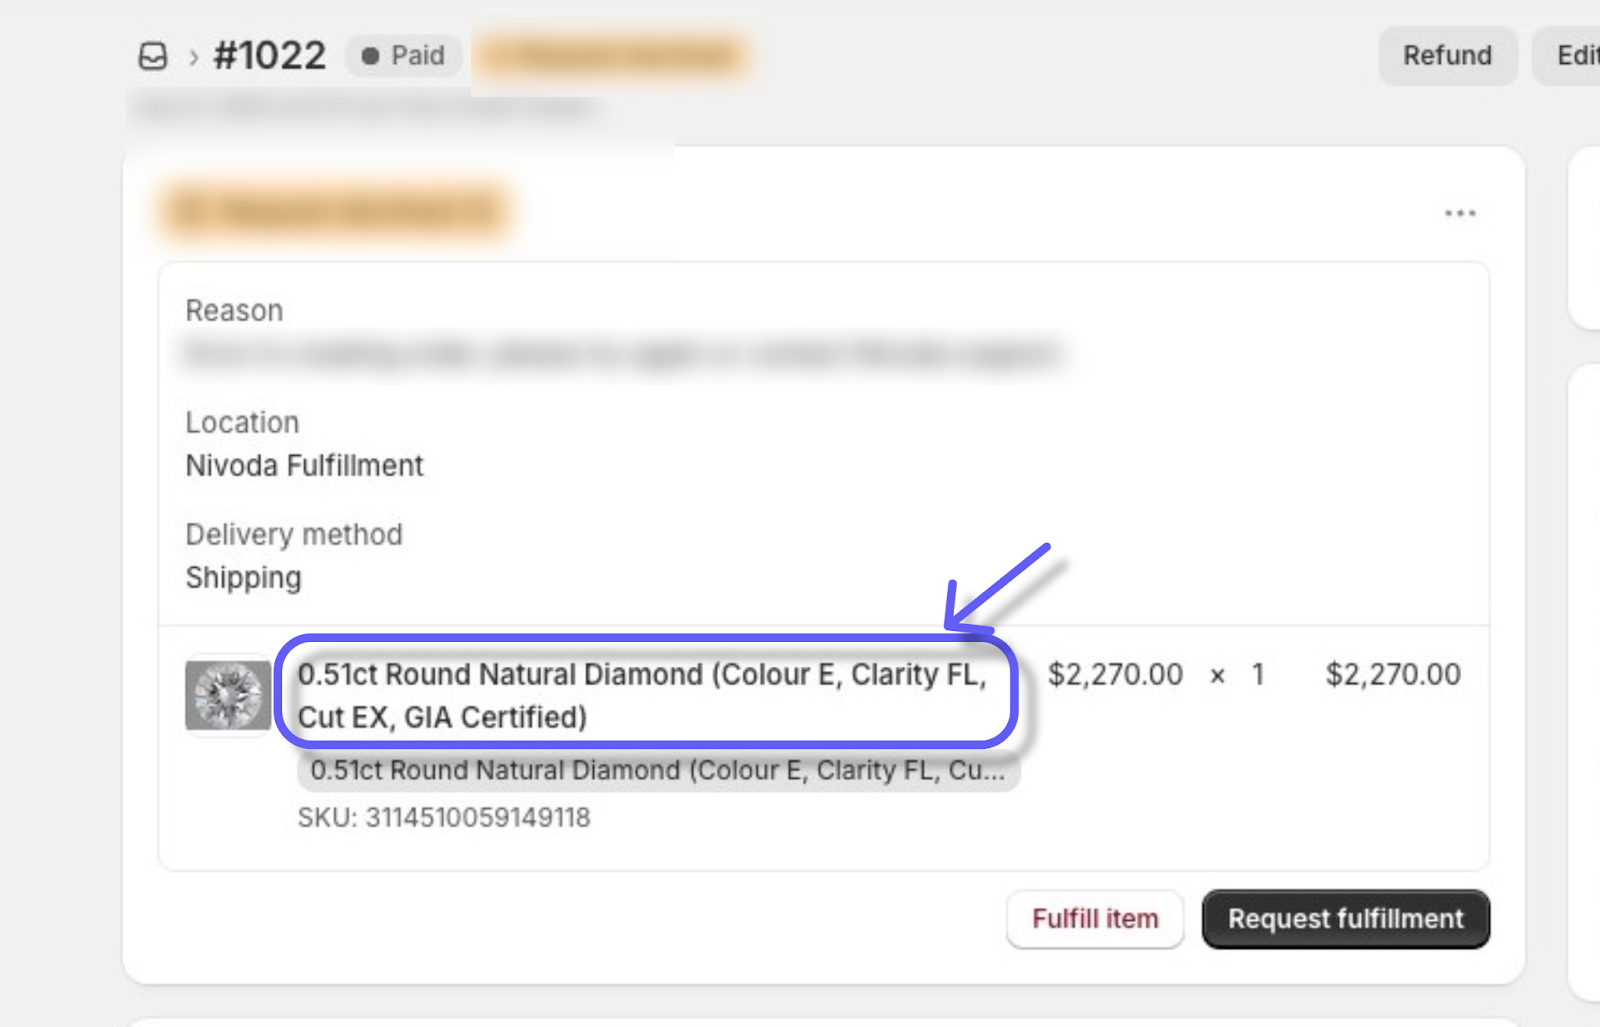Open the orders inbox icon
1600x1027 pixels.
click(153, 56)
